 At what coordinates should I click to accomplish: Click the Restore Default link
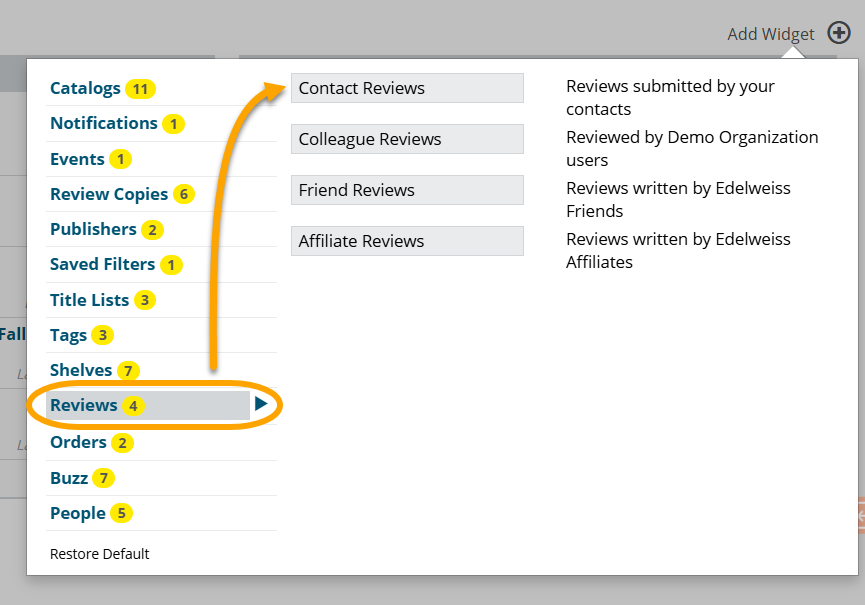[99, 554]
